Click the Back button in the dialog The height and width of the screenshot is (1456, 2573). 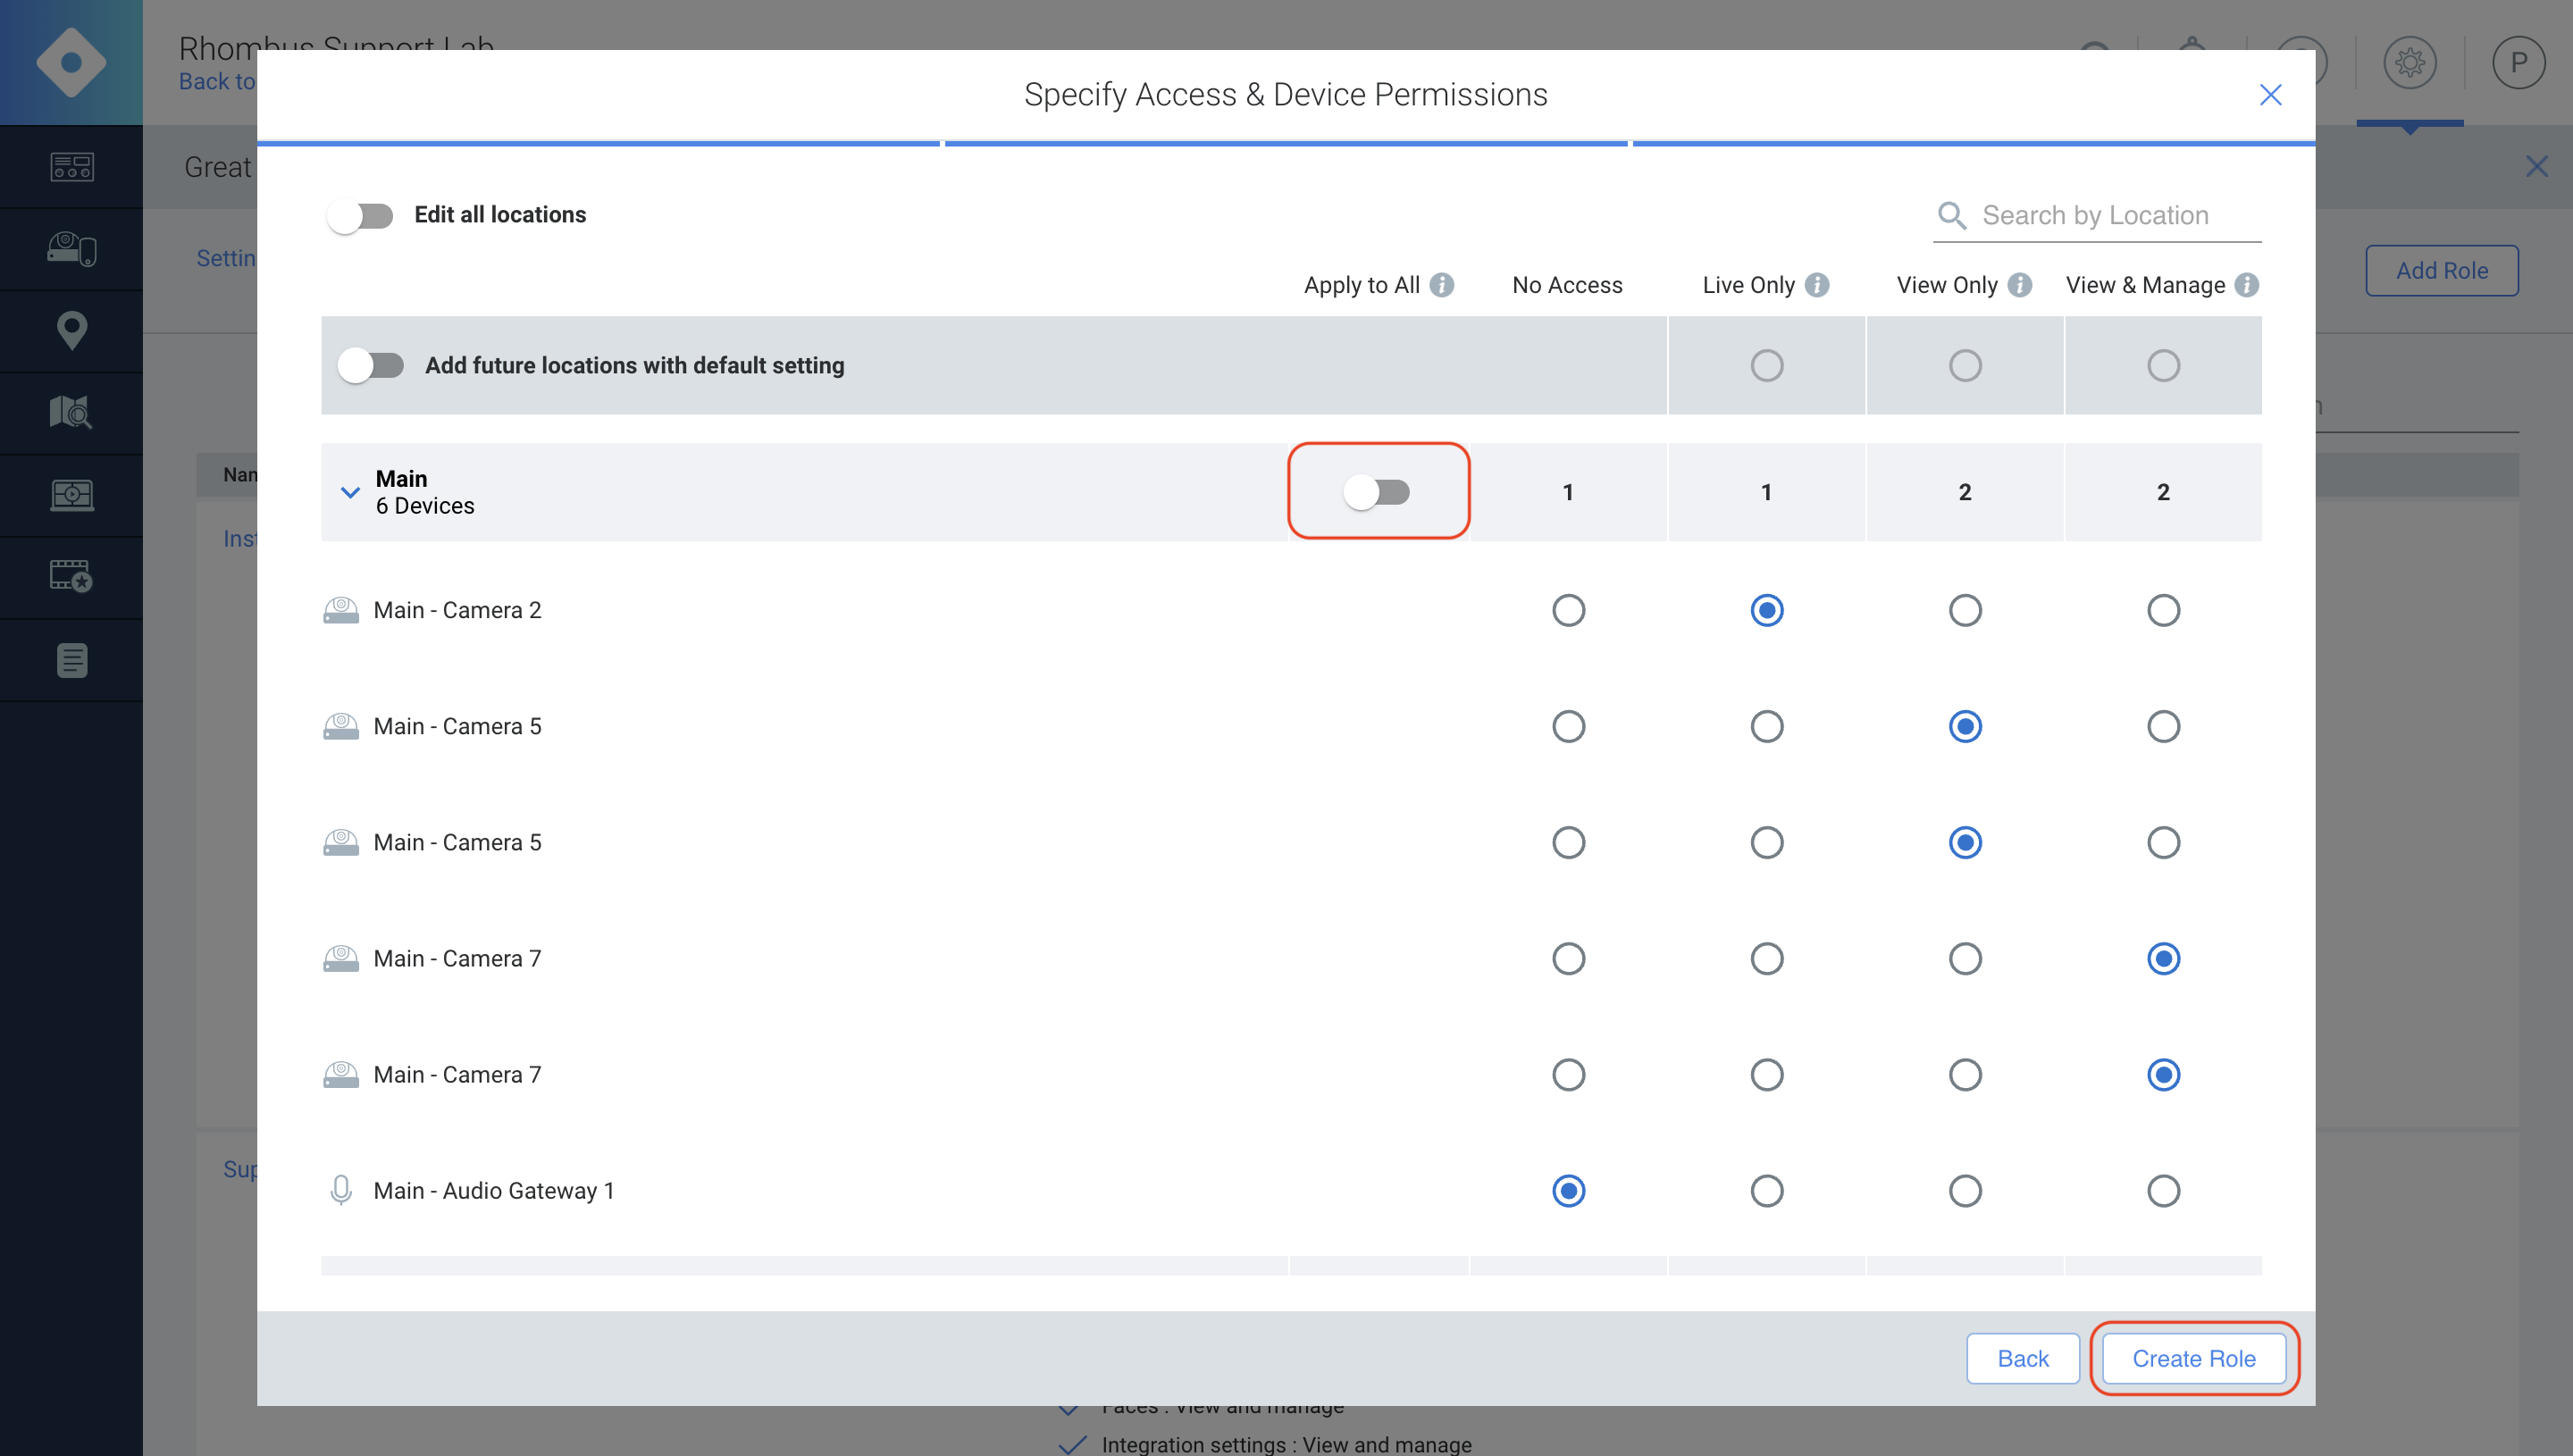(2022, 1358)
